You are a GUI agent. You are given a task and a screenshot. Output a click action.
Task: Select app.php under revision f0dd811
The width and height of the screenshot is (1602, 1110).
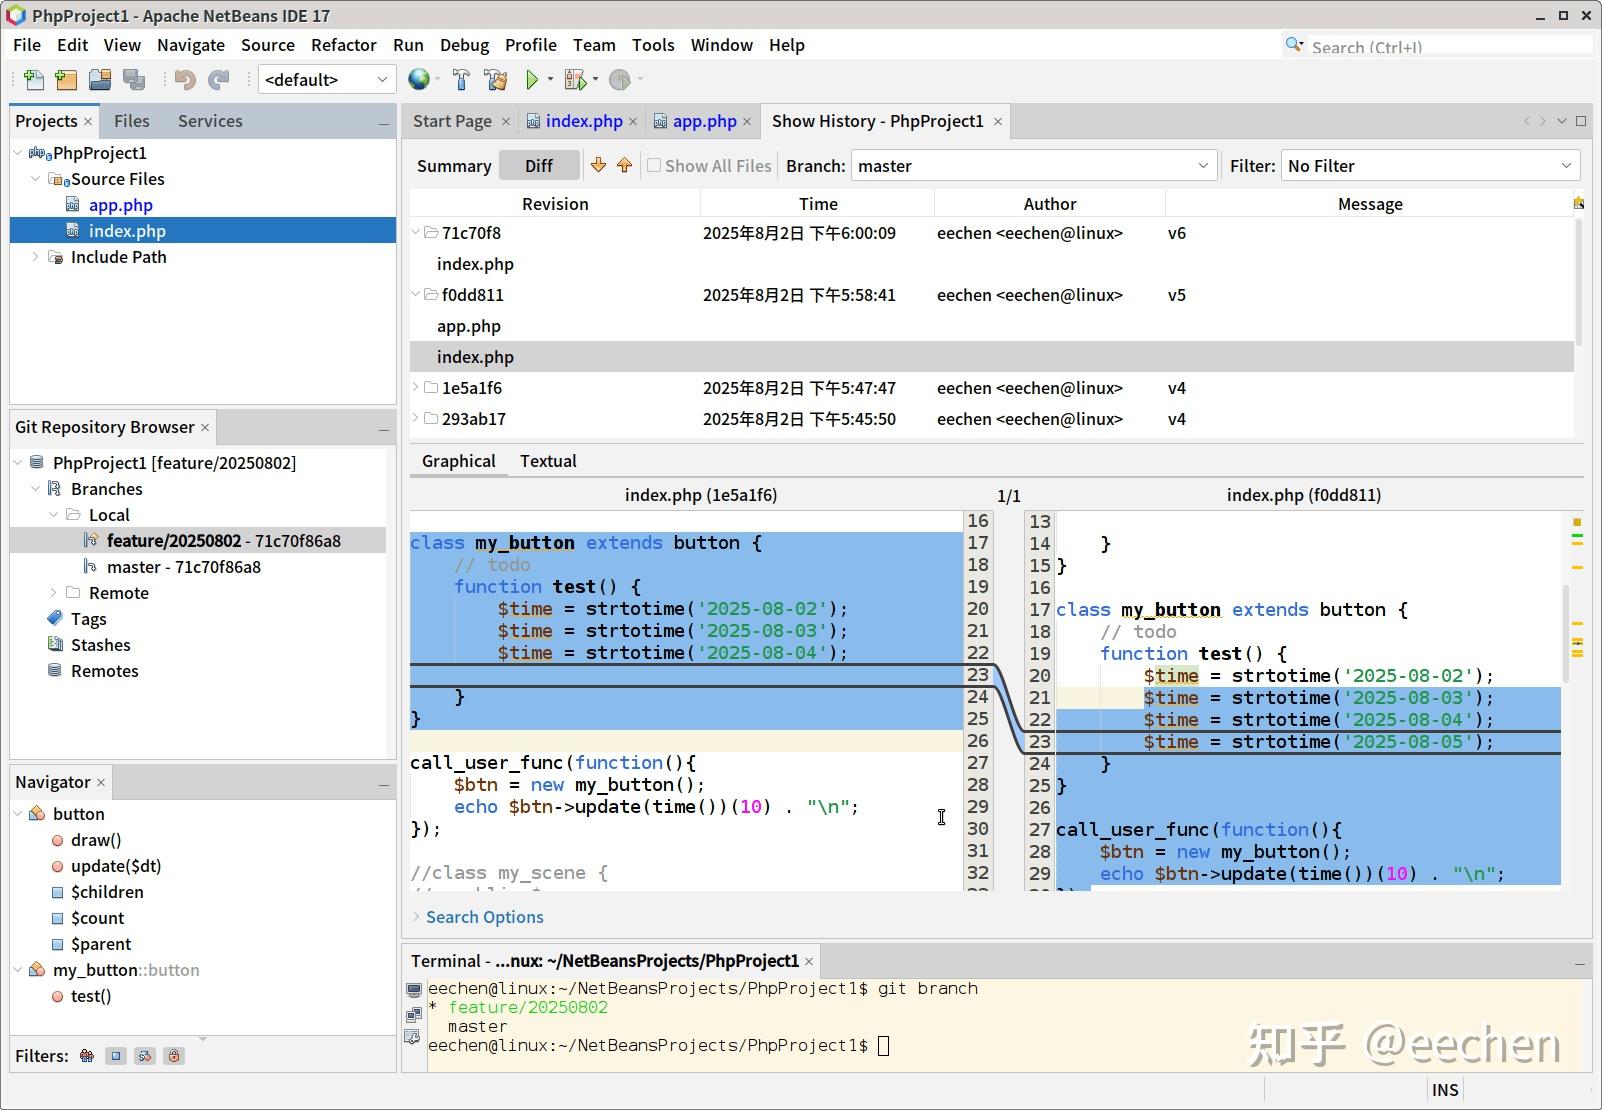pyautogui.click(x=469, y=326)
